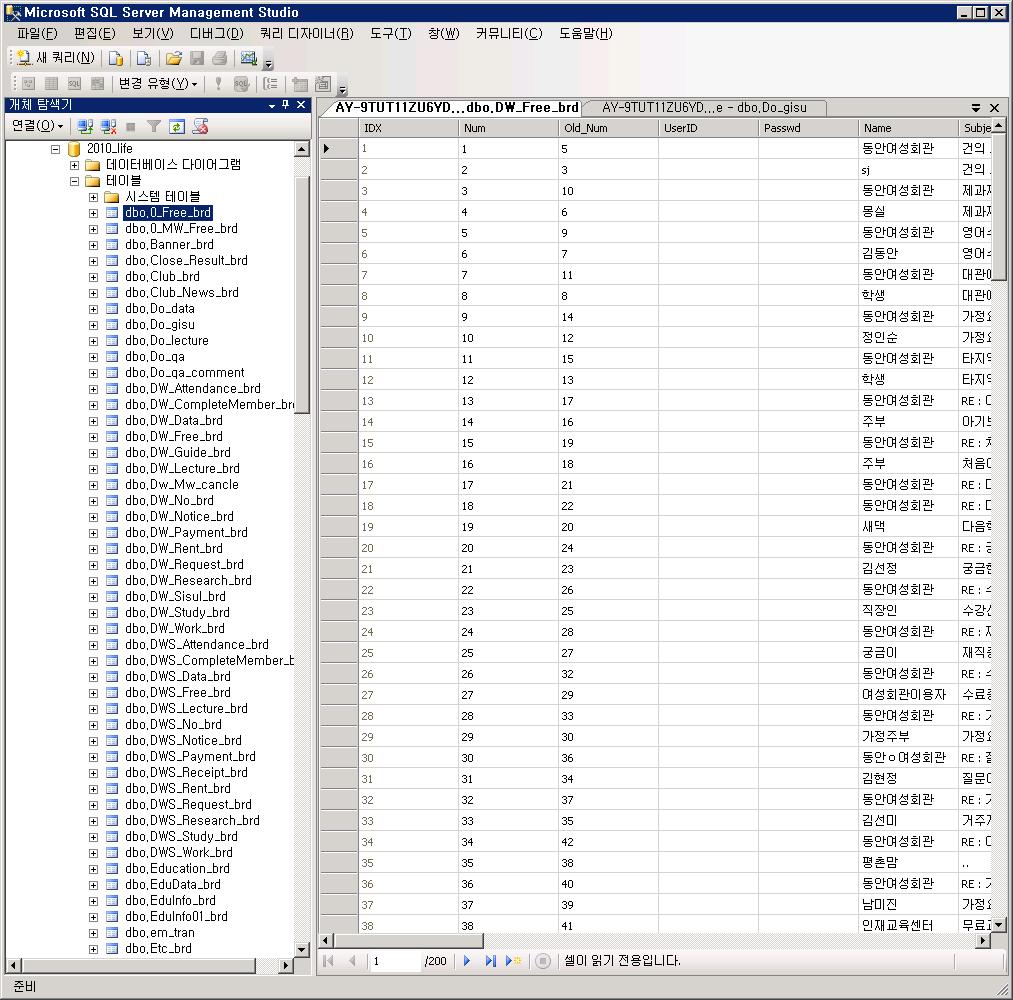Image resolution: width=1013 pixels, height=1000 pixels.
Task: Click the horizontal scrollbar thumb of the grid
Action: 408,941
